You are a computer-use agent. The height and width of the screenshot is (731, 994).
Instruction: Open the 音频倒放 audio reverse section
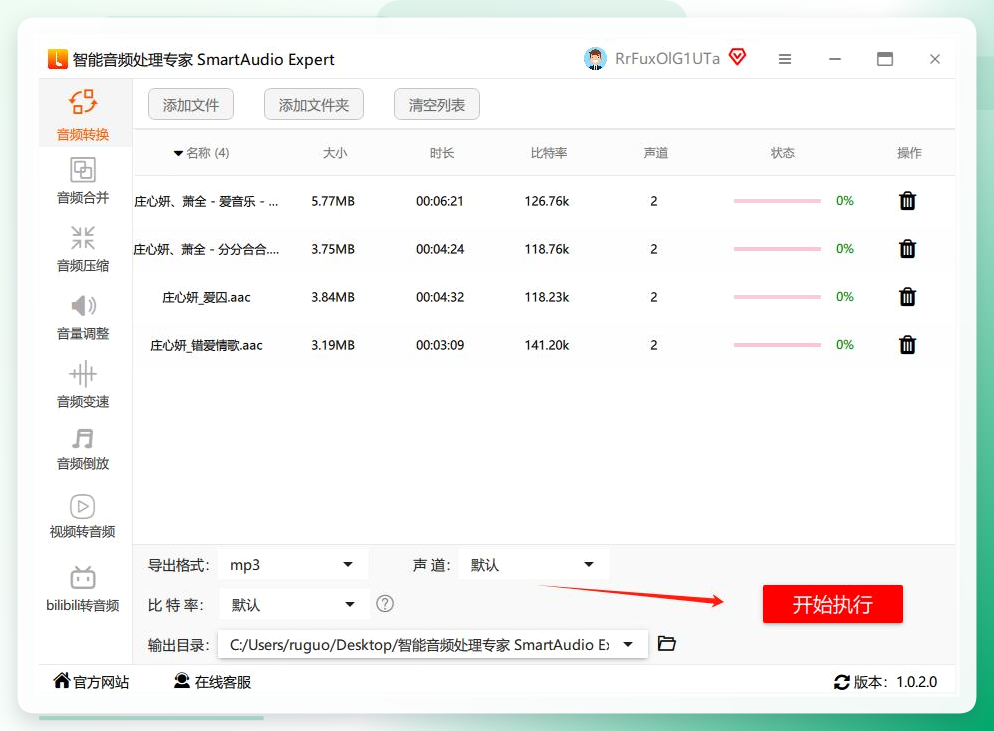click(83, 450)
